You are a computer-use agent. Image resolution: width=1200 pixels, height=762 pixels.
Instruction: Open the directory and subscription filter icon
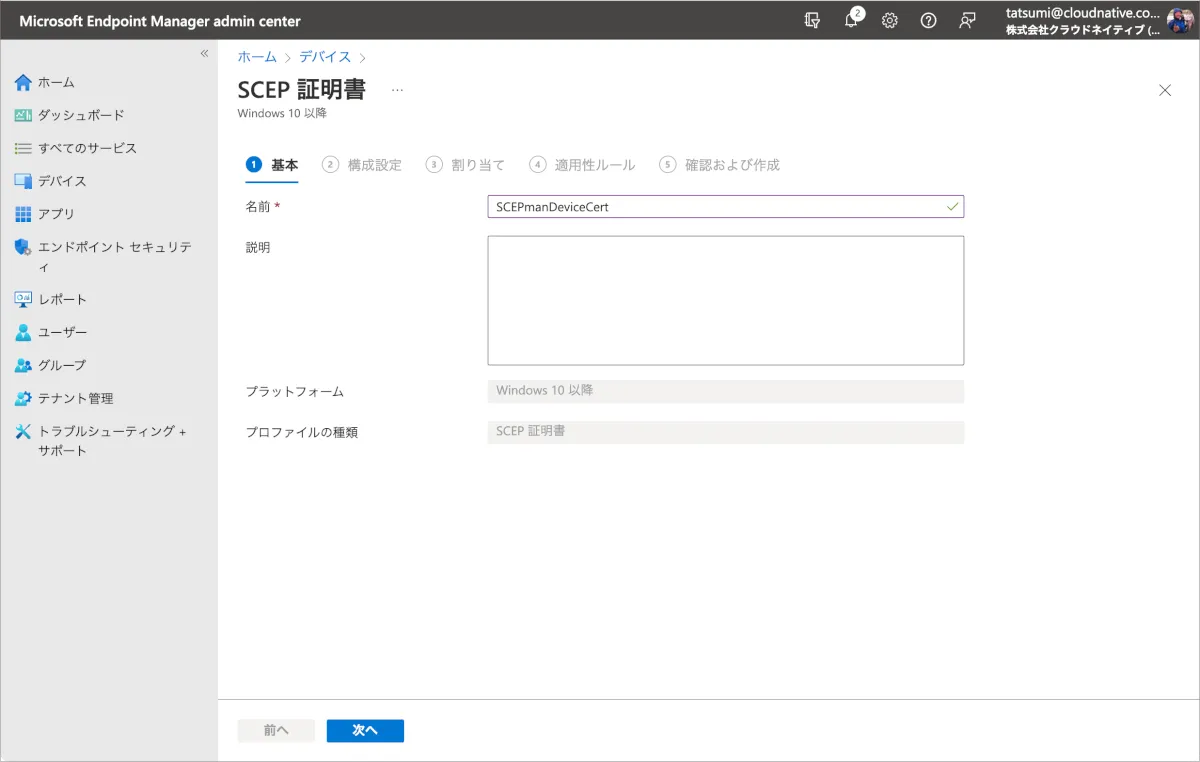(x=813, y=20)
